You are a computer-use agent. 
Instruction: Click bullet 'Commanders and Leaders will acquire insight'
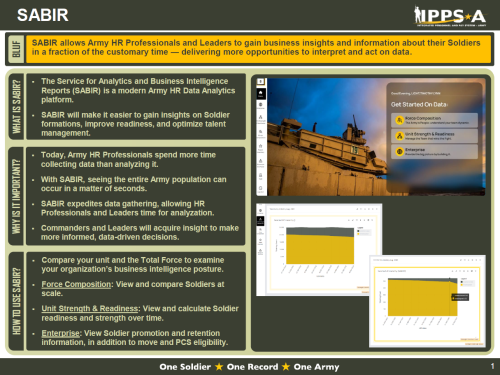[140, 233]
